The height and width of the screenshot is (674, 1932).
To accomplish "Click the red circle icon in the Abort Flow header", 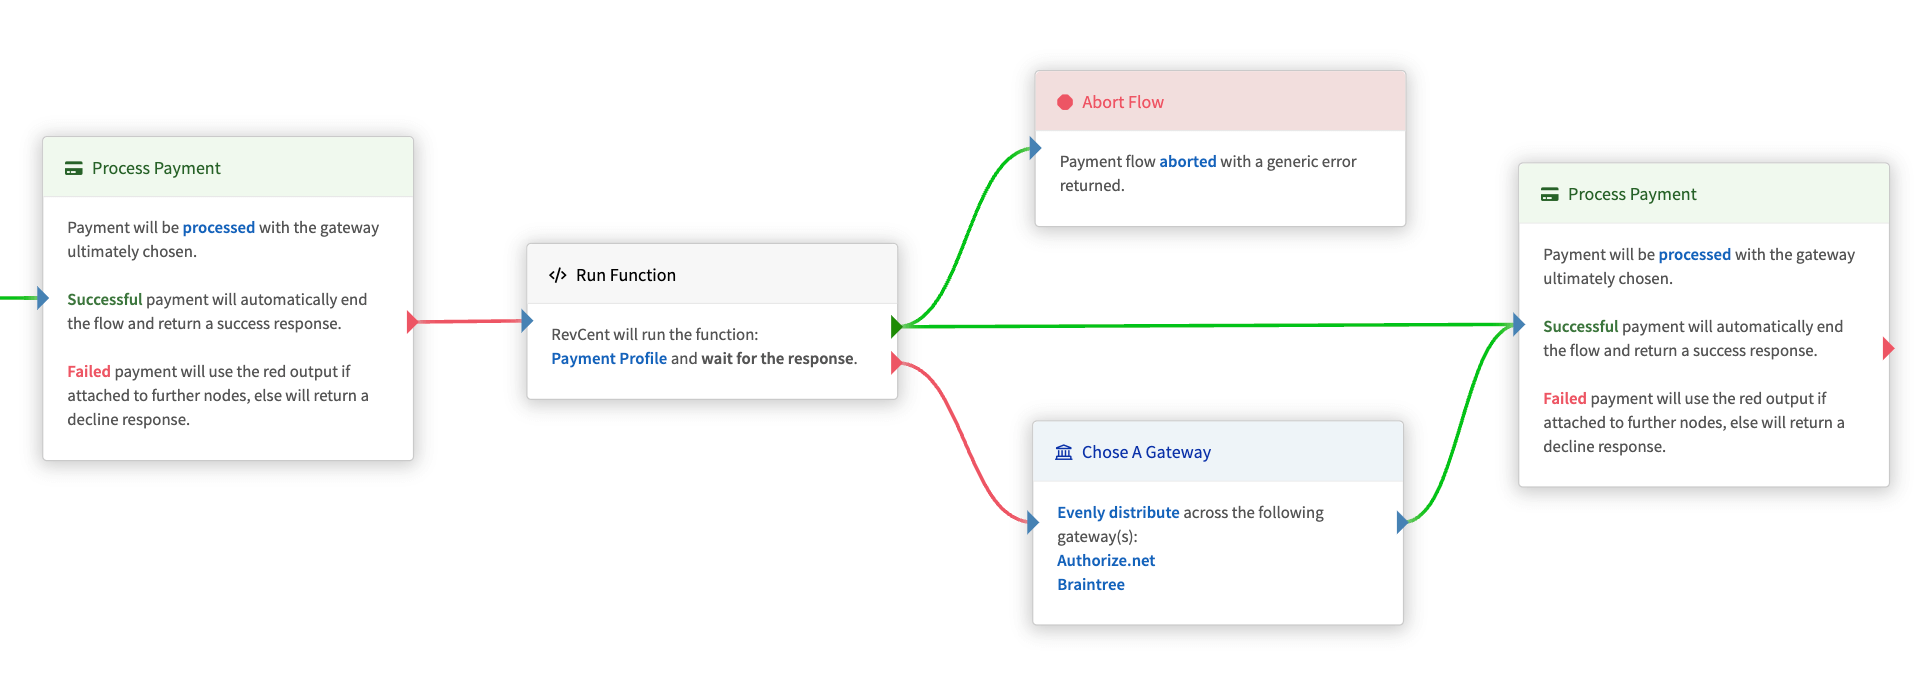I will point(1065,102).
